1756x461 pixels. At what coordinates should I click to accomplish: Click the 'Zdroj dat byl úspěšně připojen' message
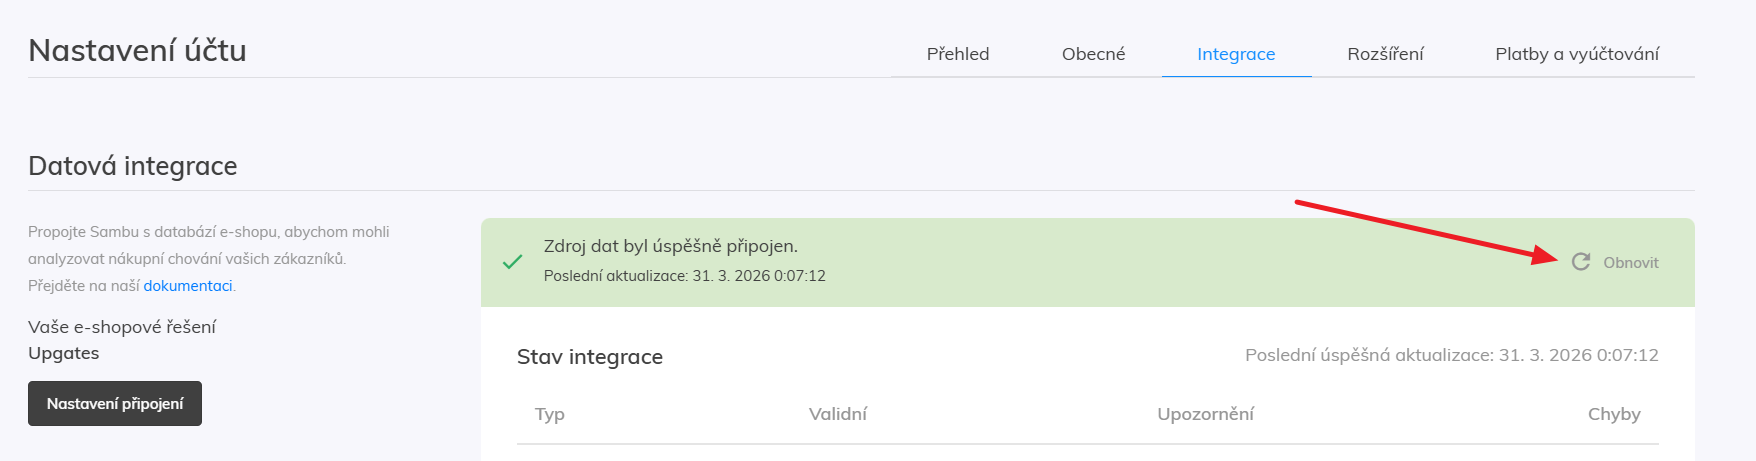coord(670,246)
